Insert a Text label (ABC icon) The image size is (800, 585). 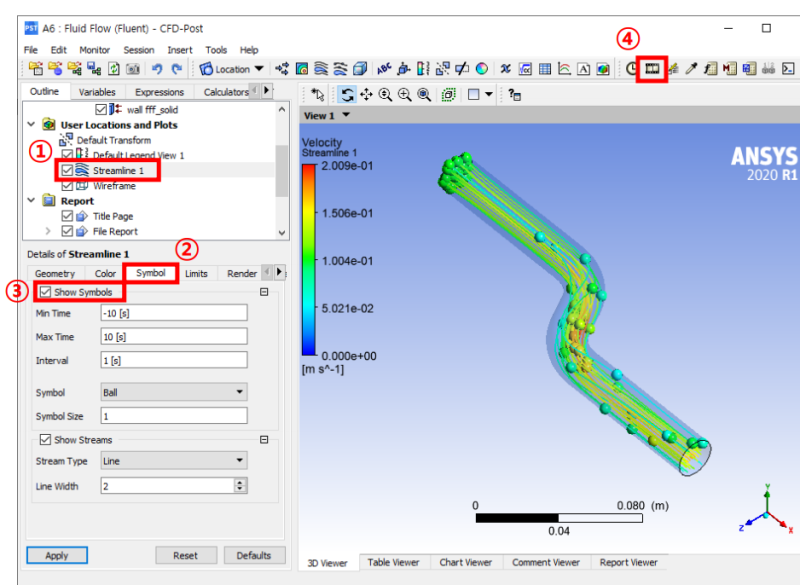point(384,68)
